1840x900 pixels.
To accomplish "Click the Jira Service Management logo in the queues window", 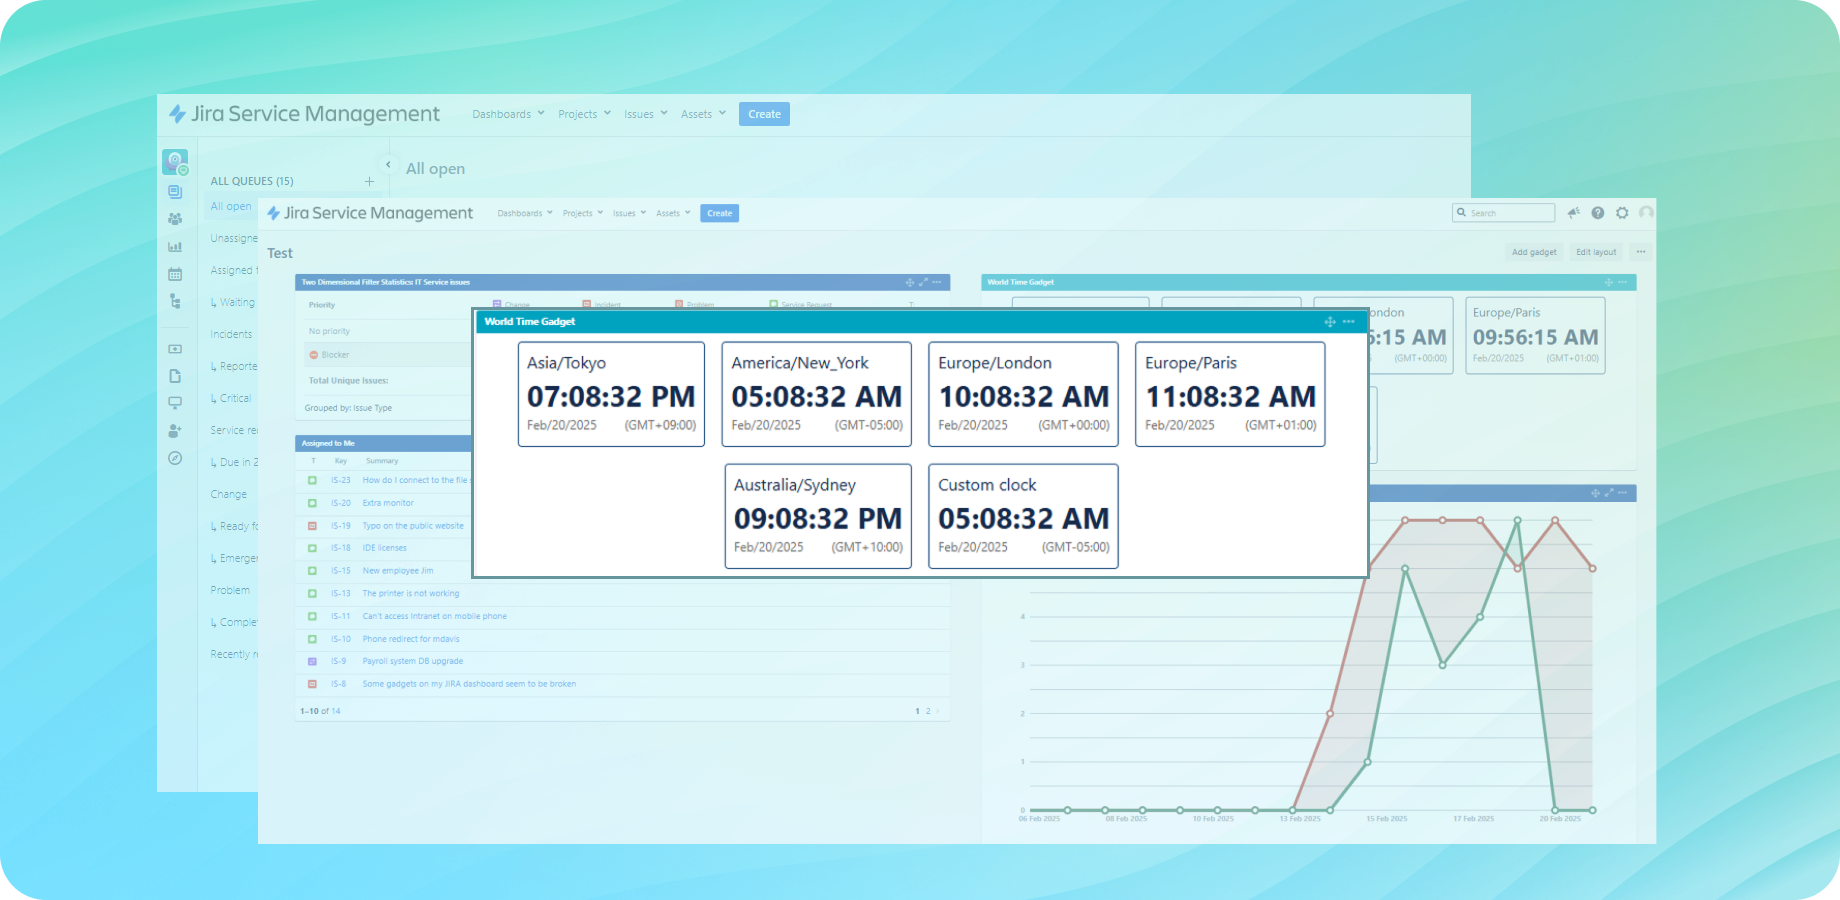I will (x=304, y=114).
